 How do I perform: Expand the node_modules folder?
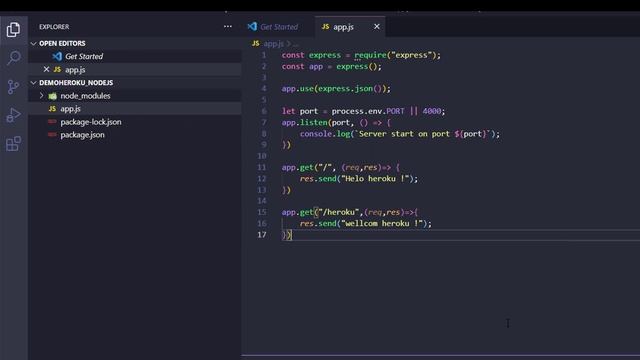coord(41,96)
